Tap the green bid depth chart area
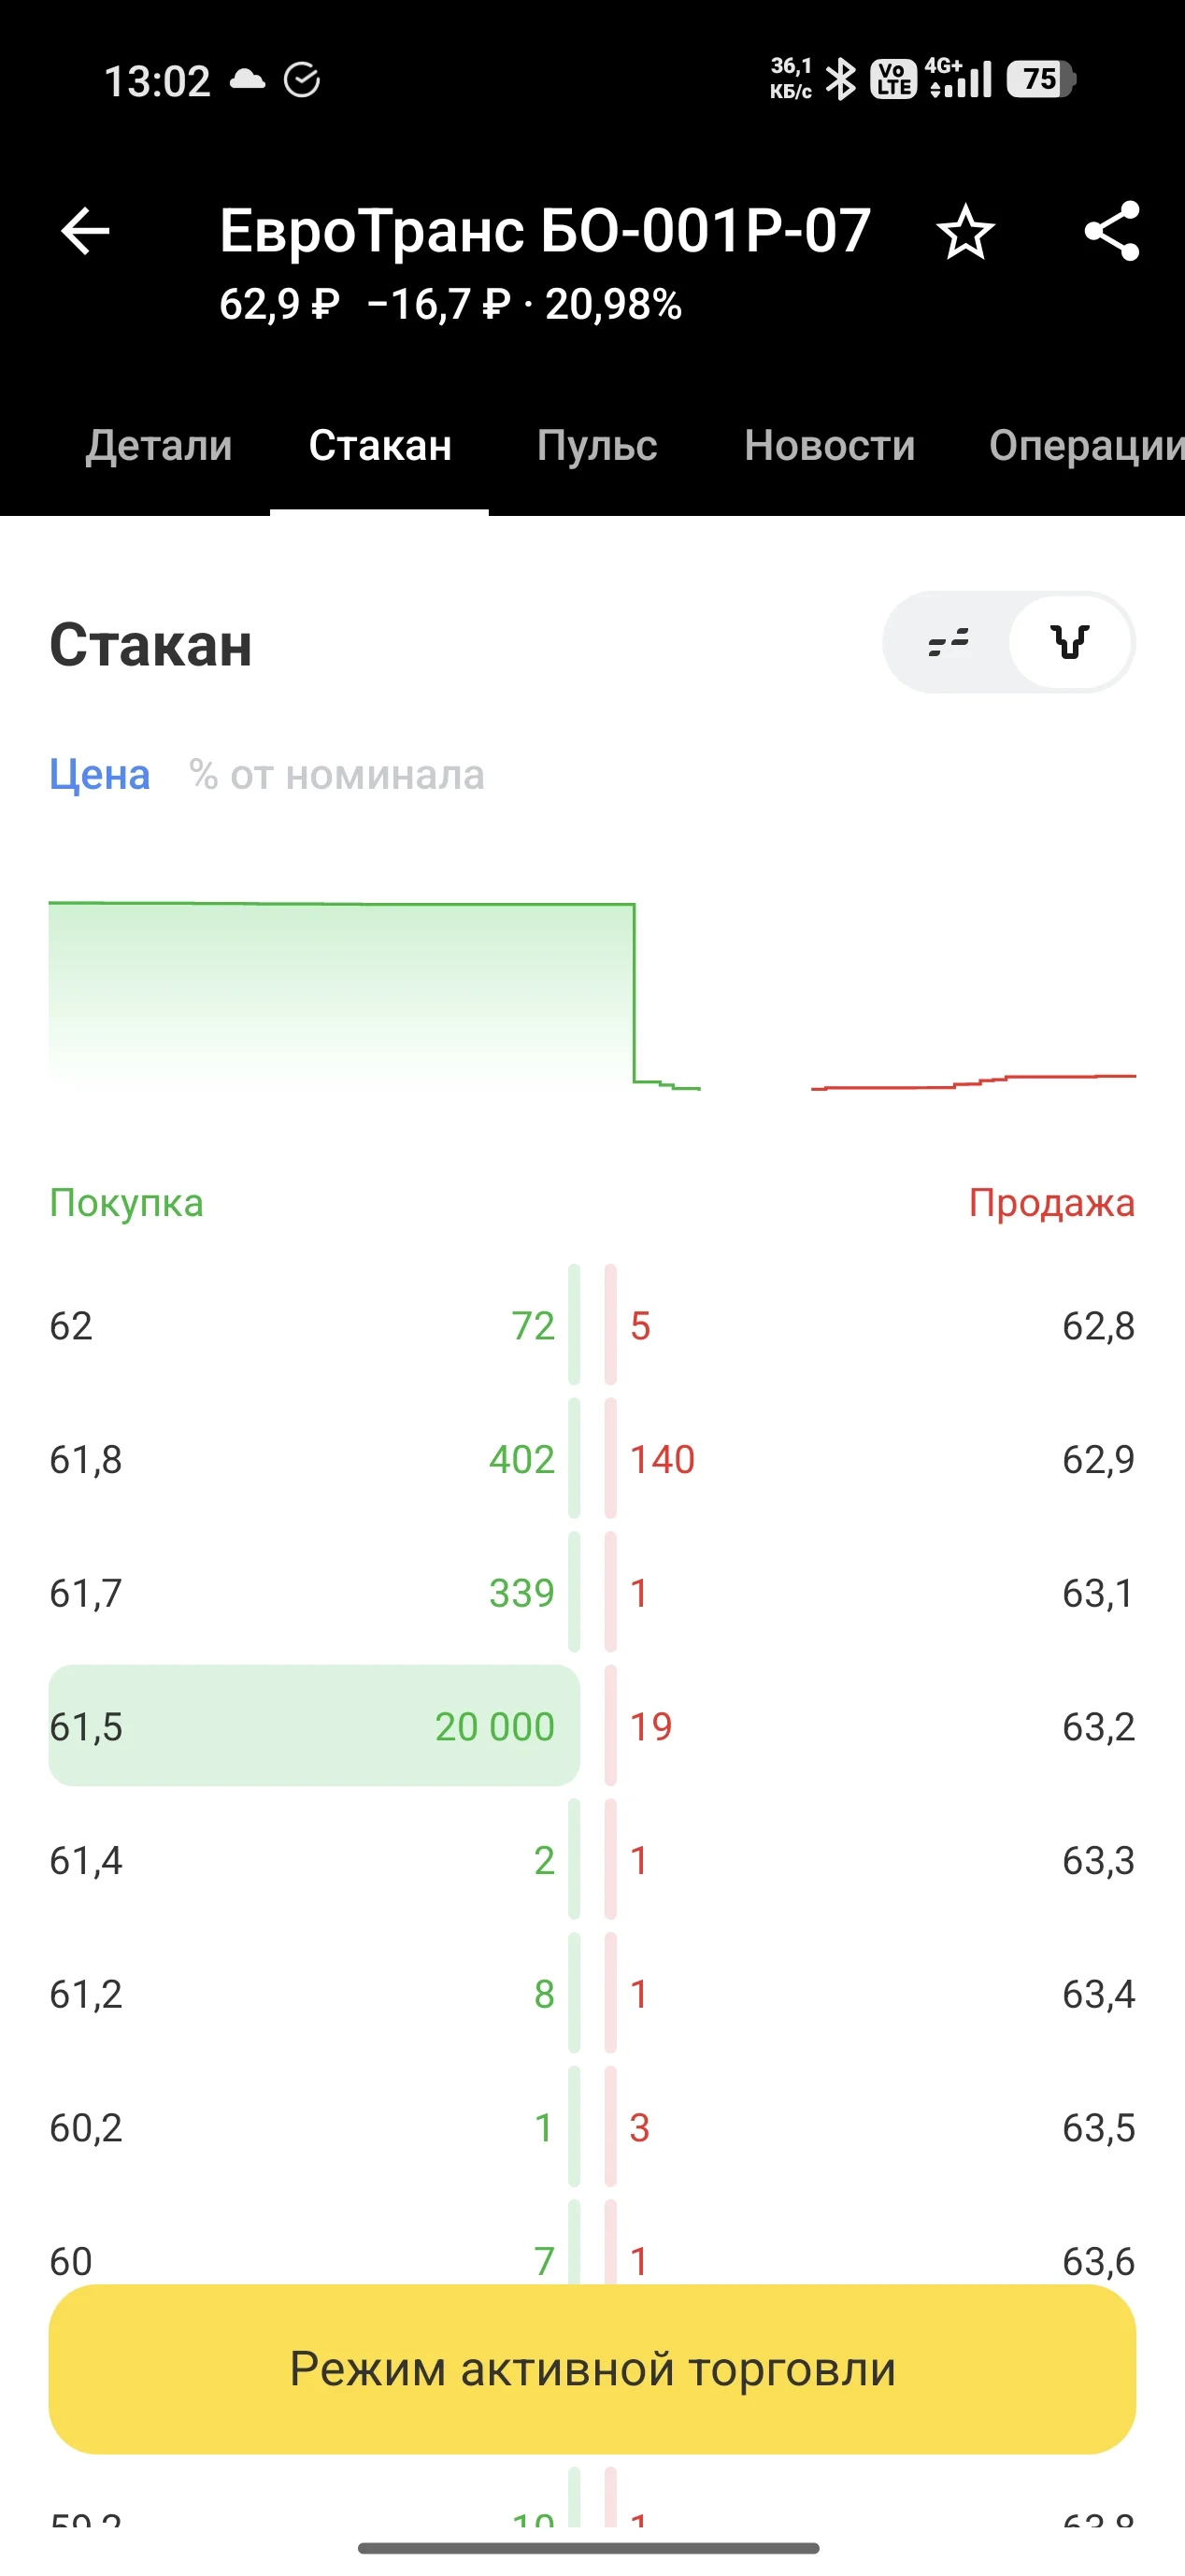The image size is (1185, 2576). coord(341,995)
